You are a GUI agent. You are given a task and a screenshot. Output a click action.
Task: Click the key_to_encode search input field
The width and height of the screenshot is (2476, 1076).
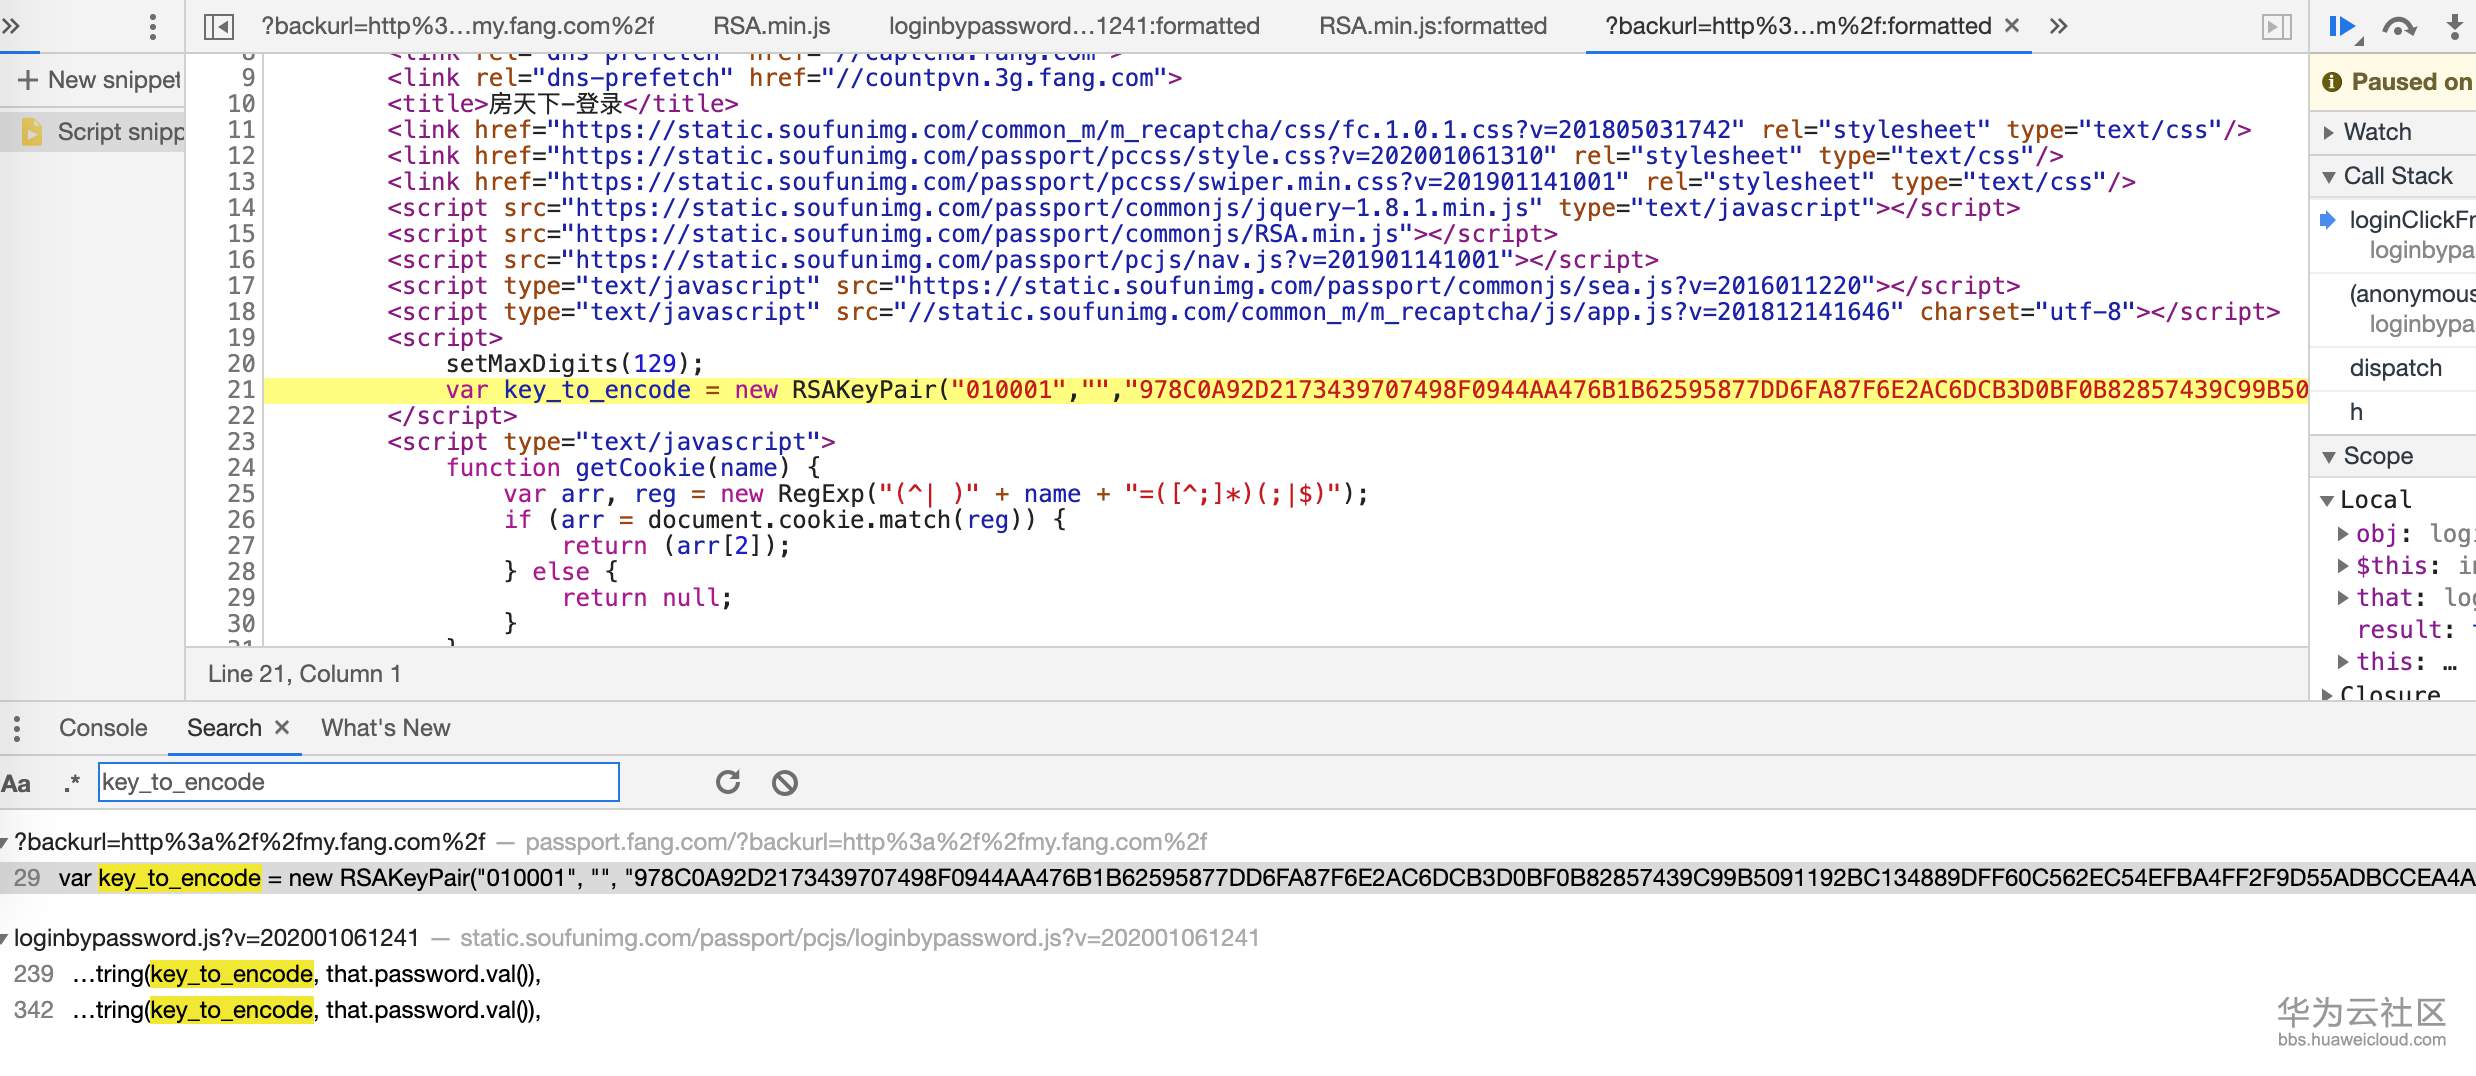pos(358,782)
